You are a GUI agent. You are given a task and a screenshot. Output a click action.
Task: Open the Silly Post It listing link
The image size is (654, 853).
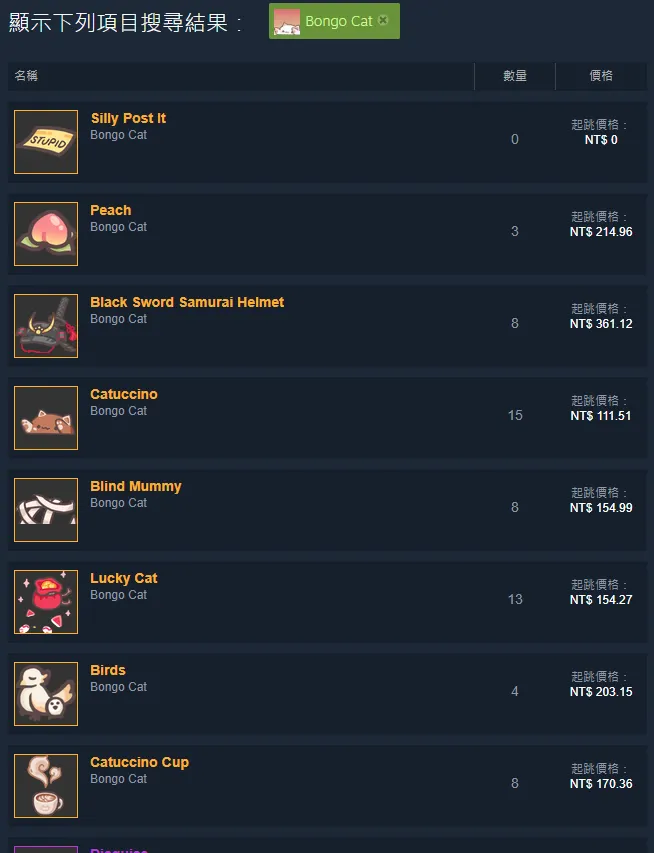pos(128,118)
